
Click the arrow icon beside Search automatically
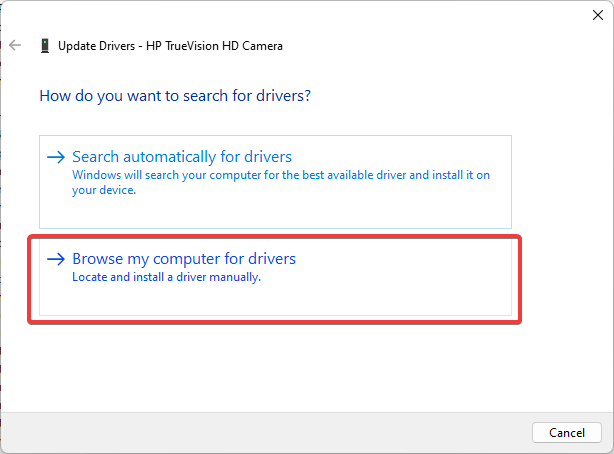click(56, 158)
